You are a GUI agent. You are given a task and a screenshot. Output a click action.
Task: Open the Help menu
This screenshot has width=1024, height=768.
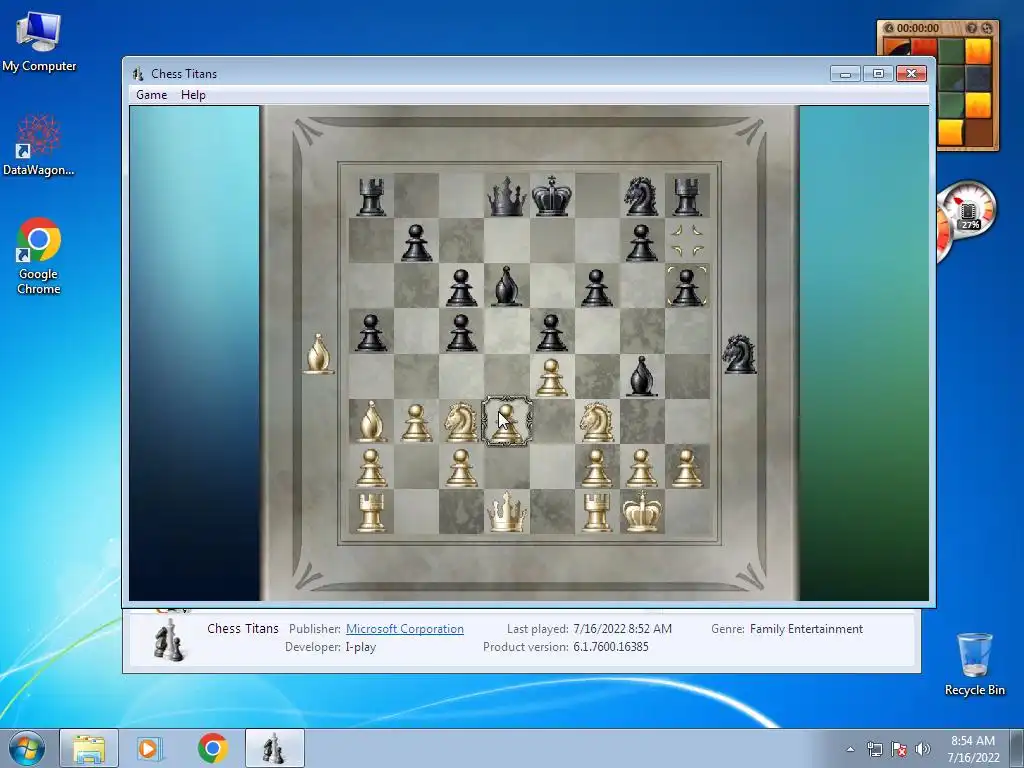point(193,95)
